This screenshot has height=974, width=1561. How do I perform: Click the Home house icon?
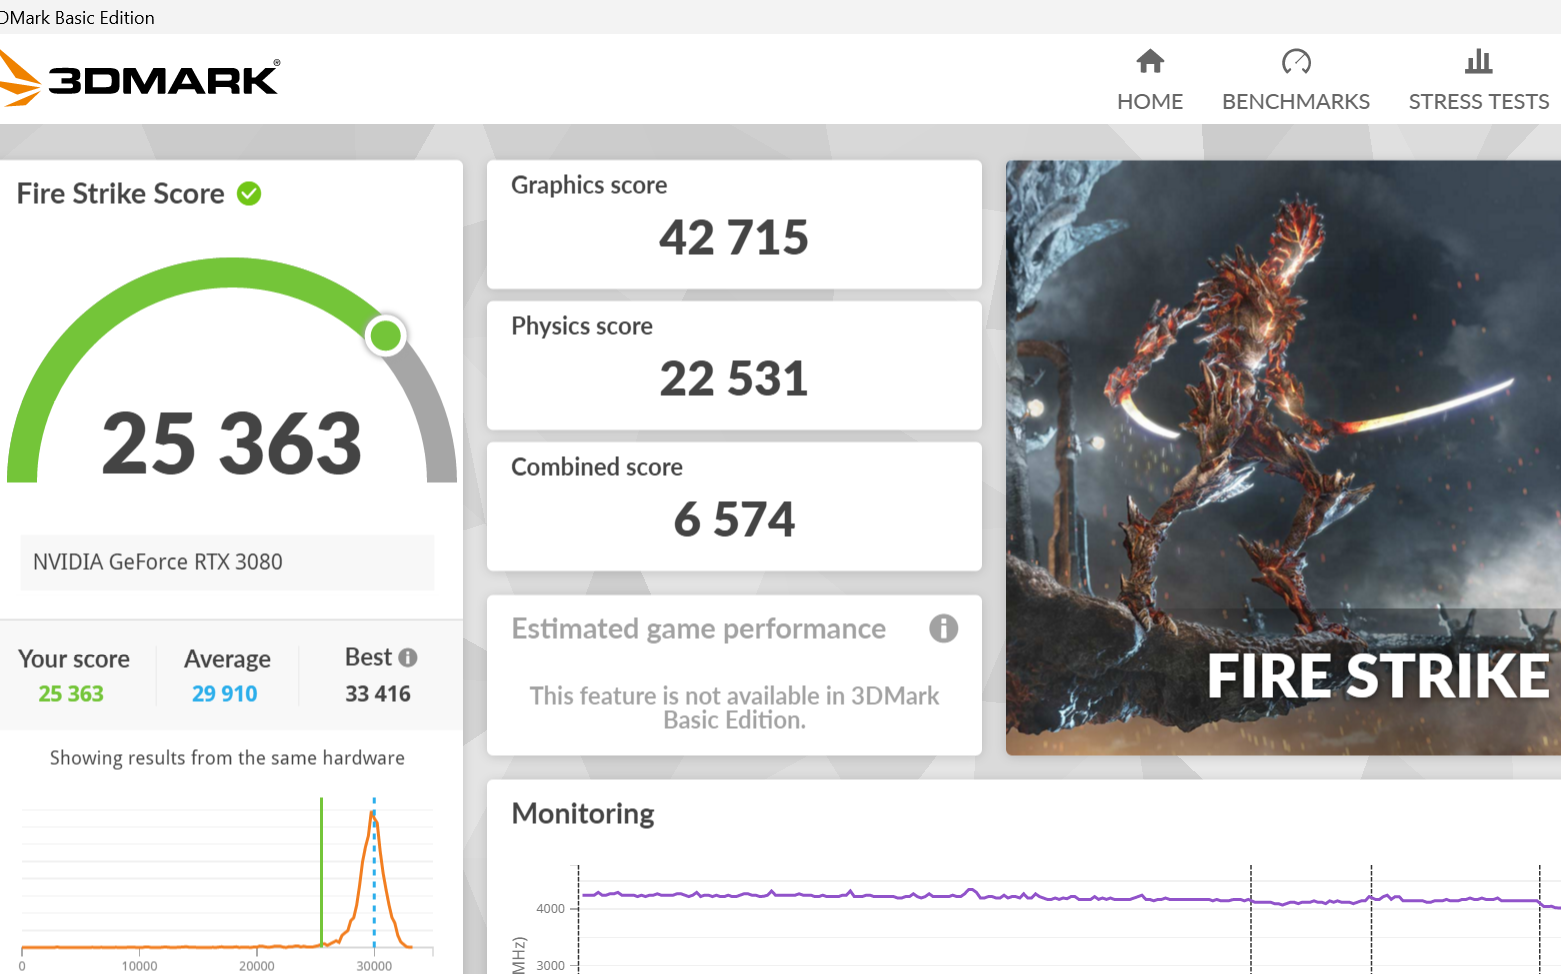tap(1150, 62)
